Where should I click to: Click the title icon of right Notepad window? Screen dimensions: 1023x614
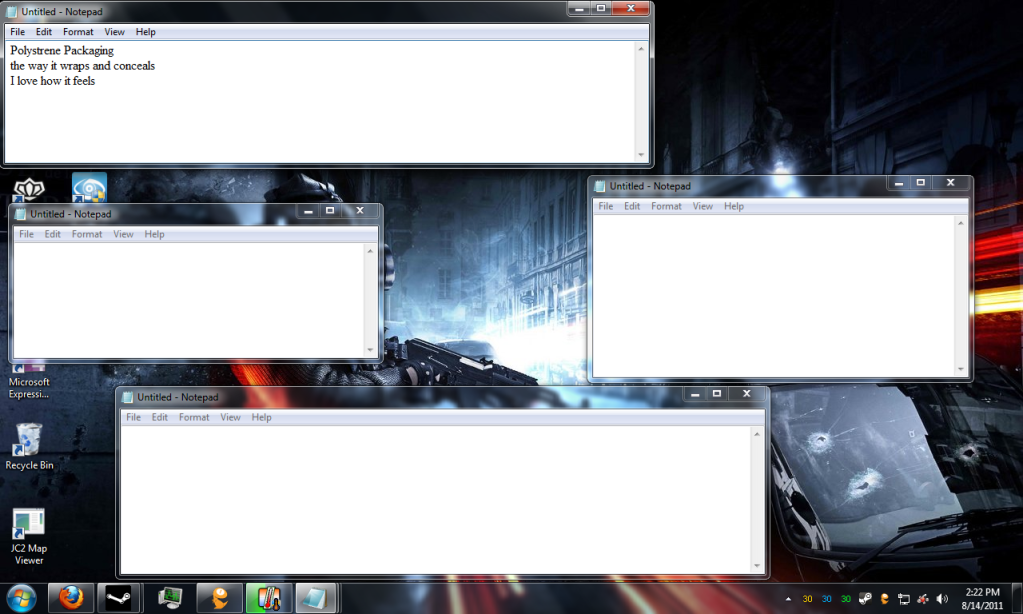coord(600,186)
